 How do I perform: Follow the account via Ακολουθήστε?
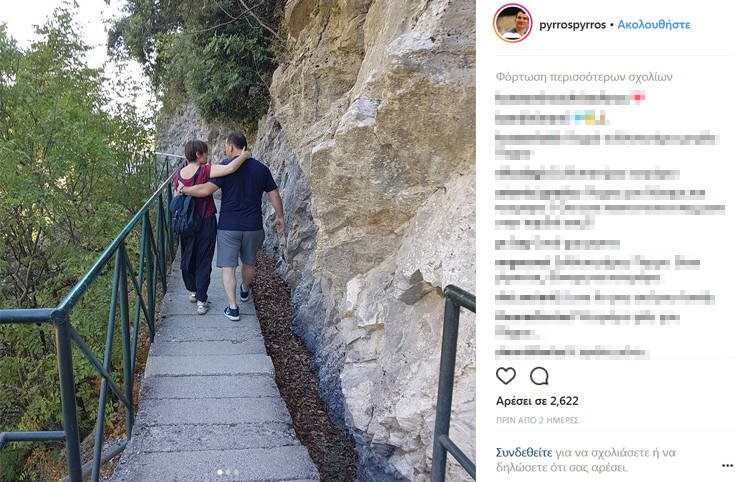point(653,25)
